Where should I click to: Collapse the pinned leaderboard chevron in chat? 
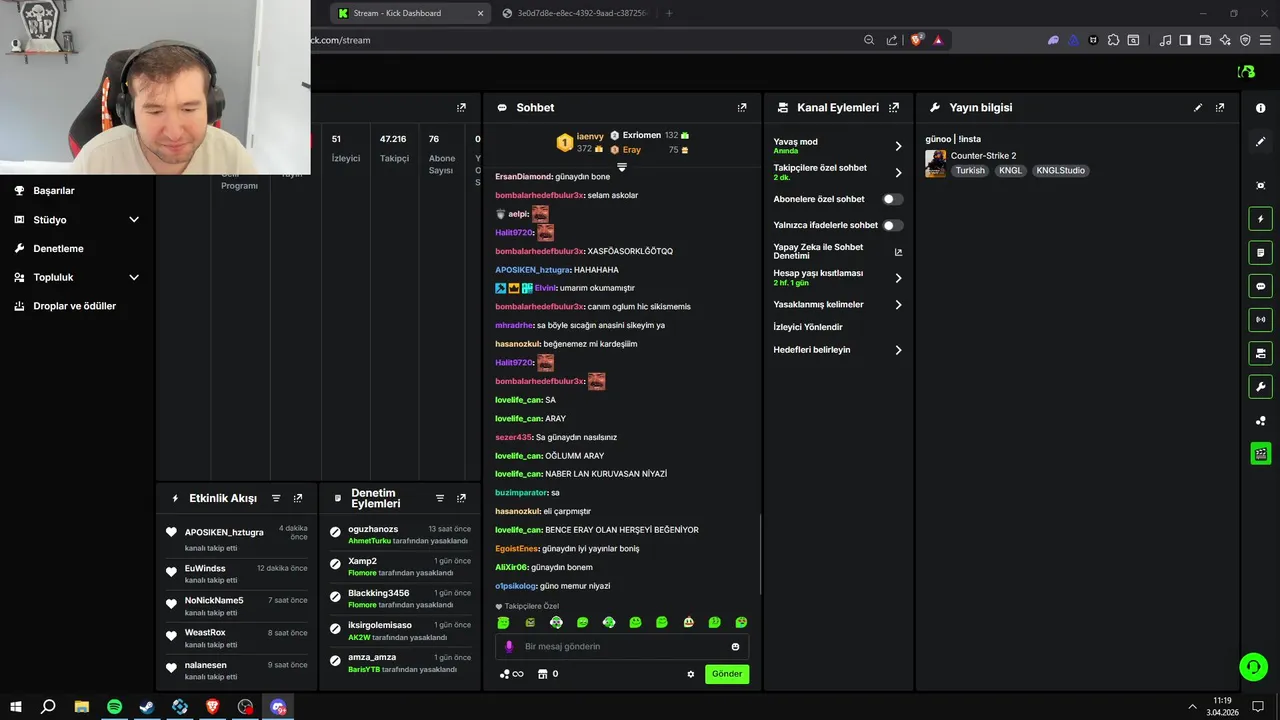(621, 167)
